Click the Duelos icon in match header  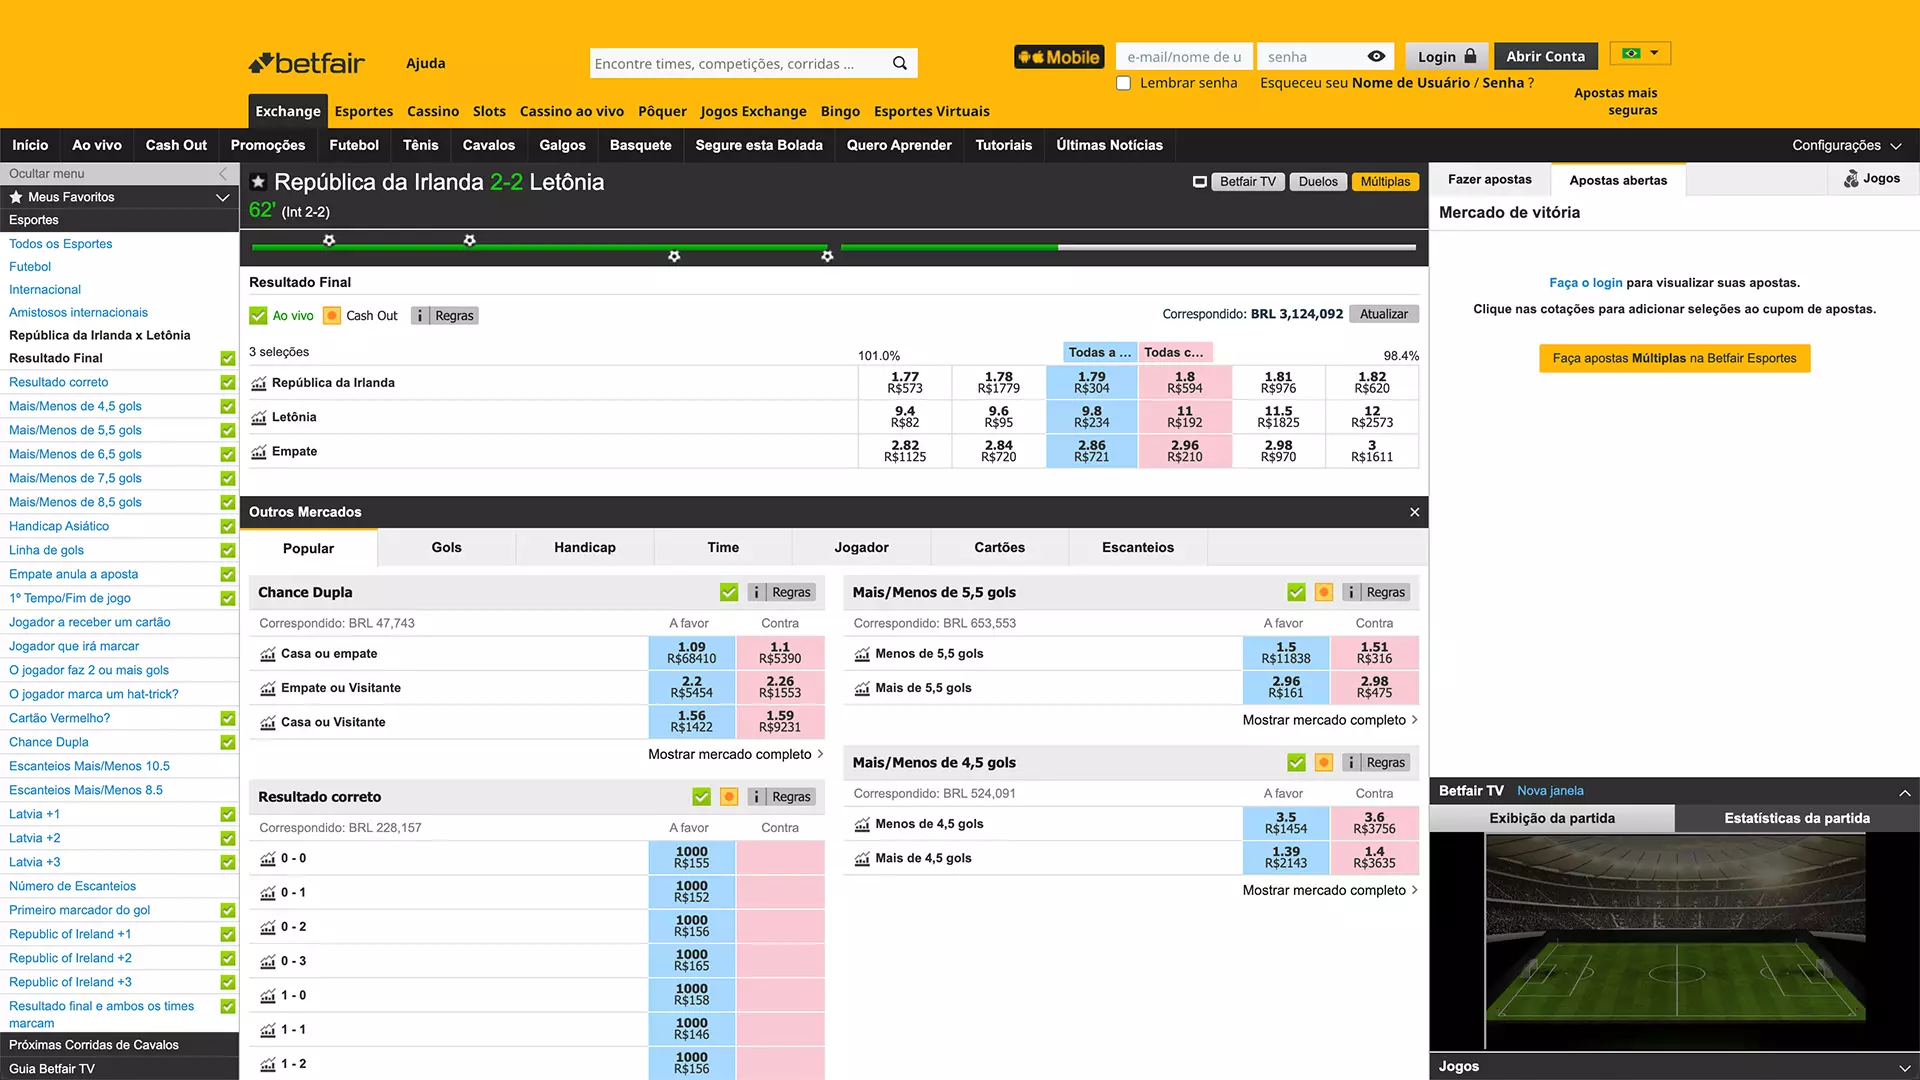tap(1317, 181)
